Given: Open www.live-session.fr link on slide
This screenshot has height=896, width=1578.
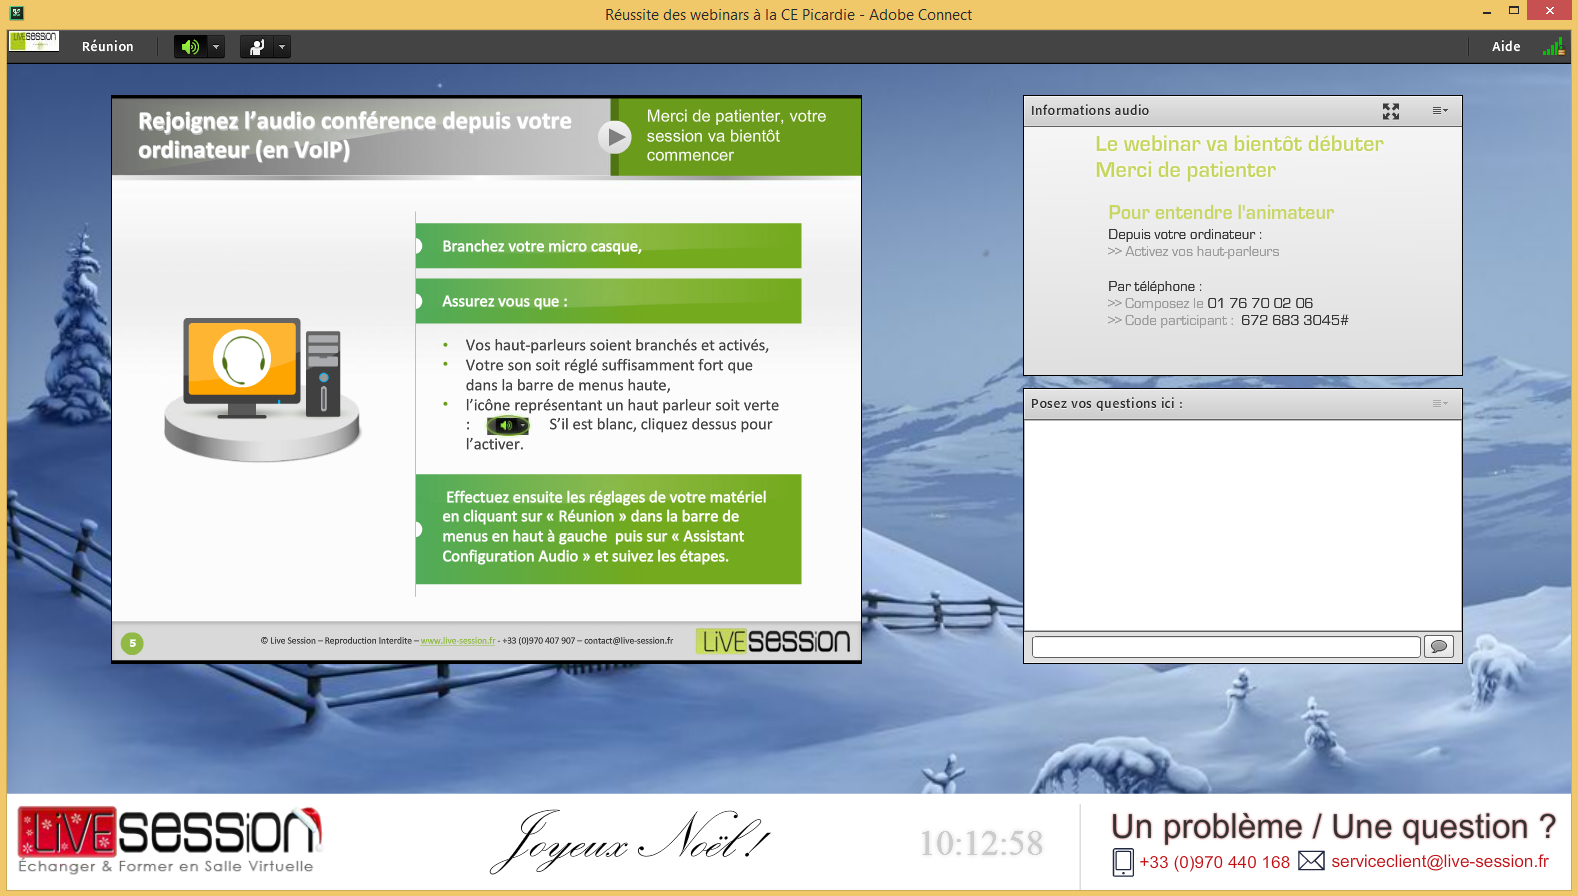Looking at the screenshot, I should pyautogui.click(x=458, y=641).
